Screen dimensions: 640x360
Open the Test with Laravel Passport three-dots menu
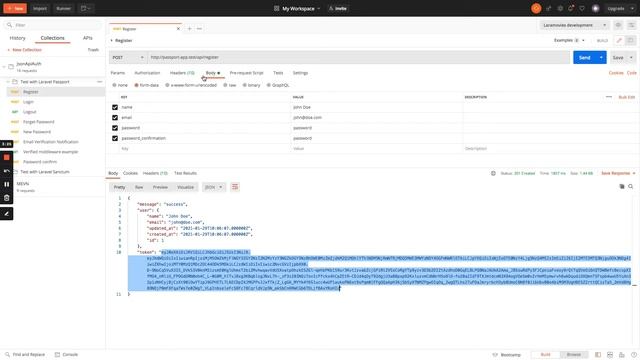100,82
